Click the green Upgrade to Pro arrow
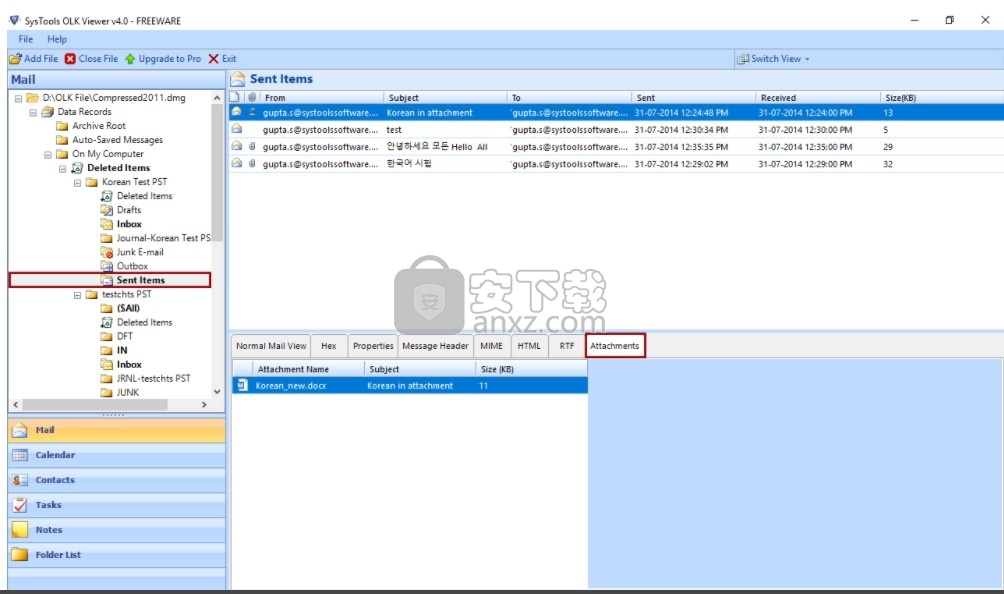 [x=130, y=59]
